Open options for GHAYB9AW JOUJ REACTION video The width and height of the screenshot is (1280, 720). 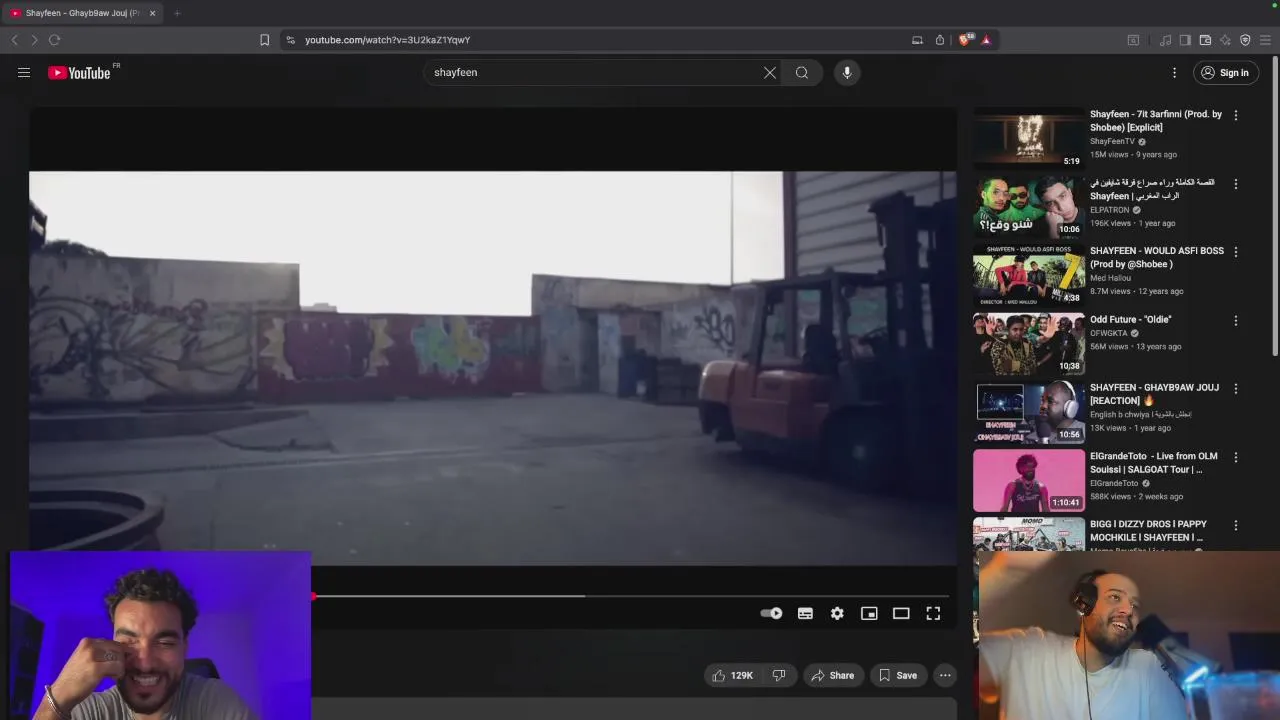tap(1236, 389)
